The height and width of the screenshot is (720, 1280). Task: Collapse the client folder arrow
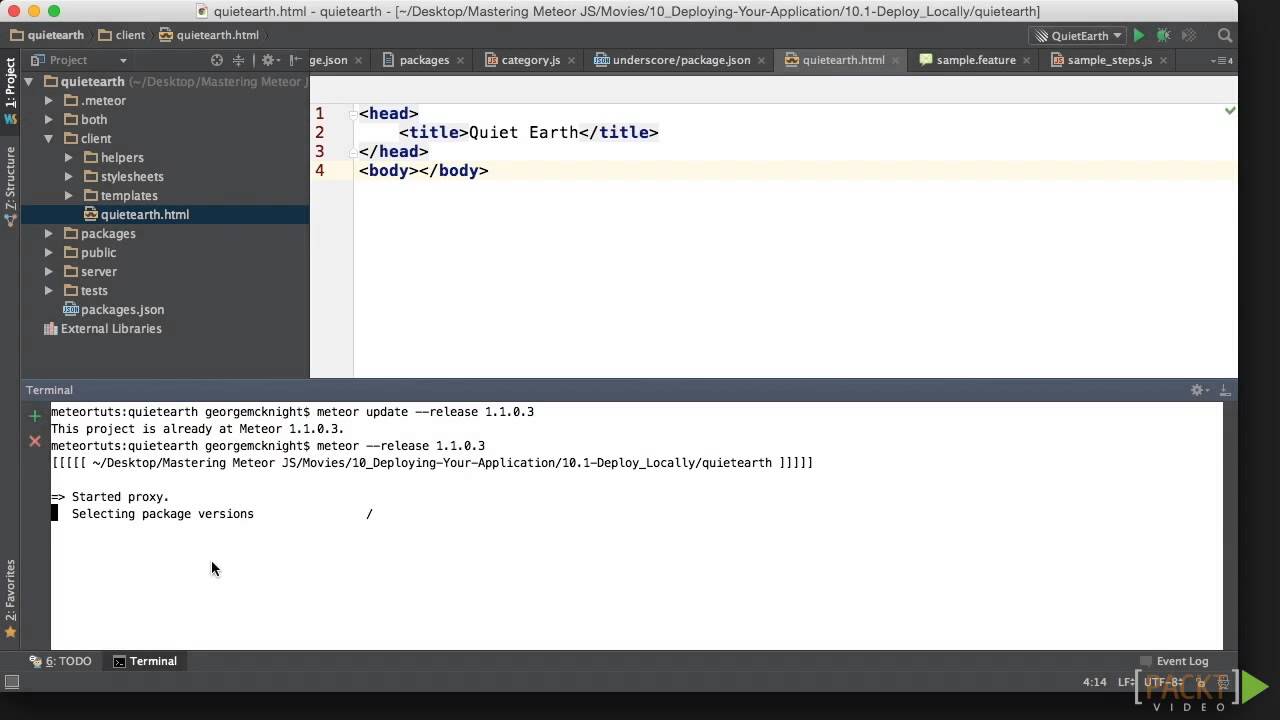(x=49, y=139)
